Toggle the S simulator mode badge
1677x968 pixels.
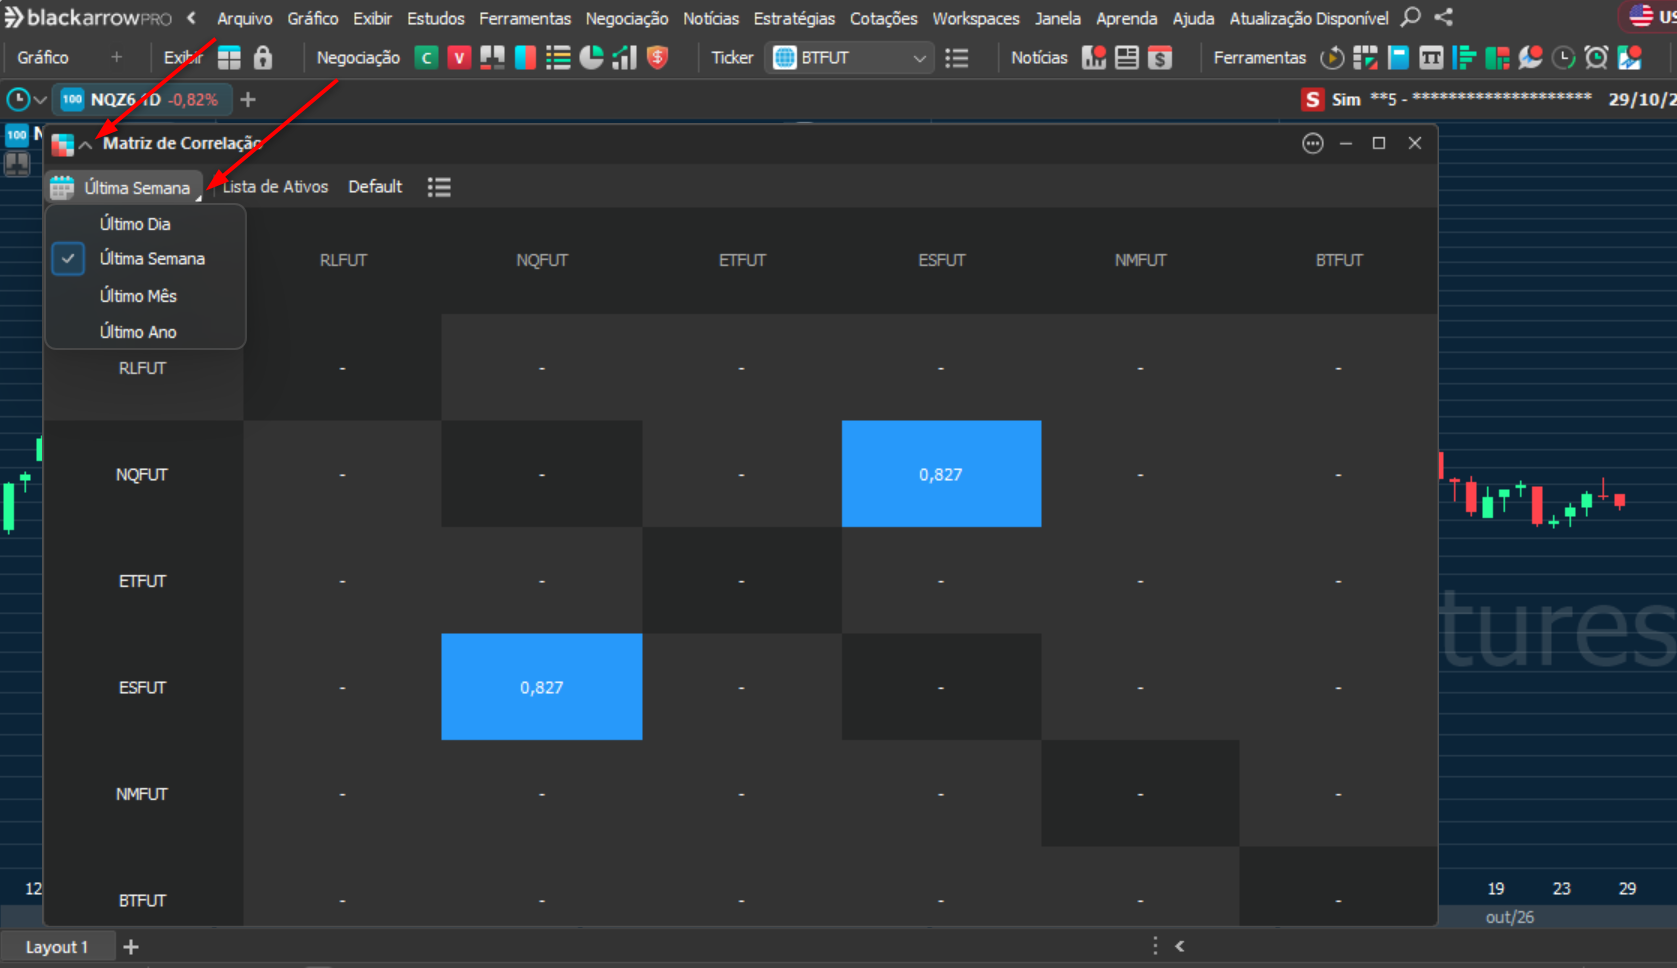[1312, 99]
